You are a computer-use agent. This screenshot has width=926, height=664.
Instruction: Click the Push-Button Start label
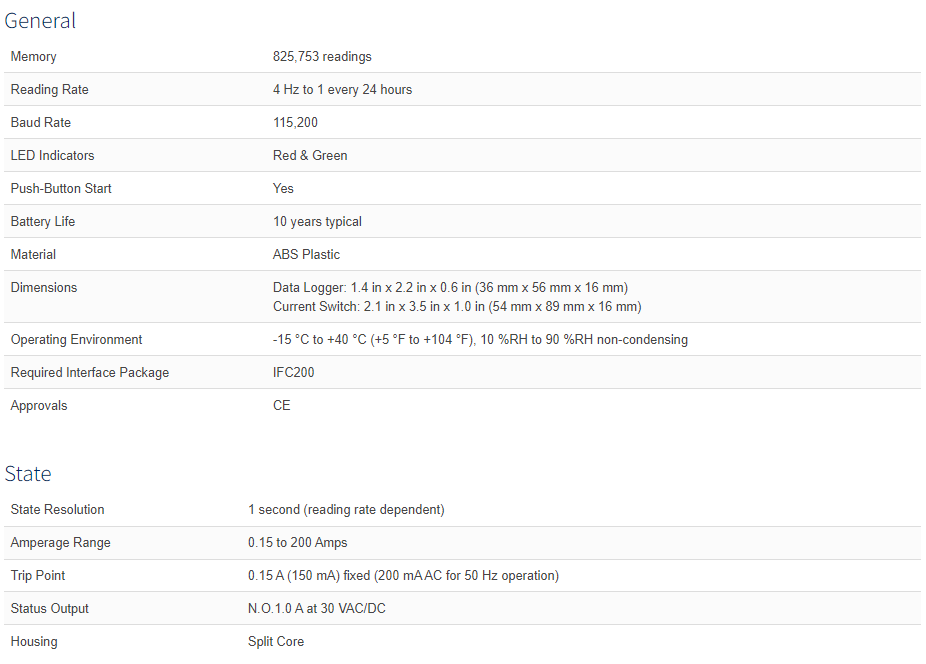[x=61, y=189]
